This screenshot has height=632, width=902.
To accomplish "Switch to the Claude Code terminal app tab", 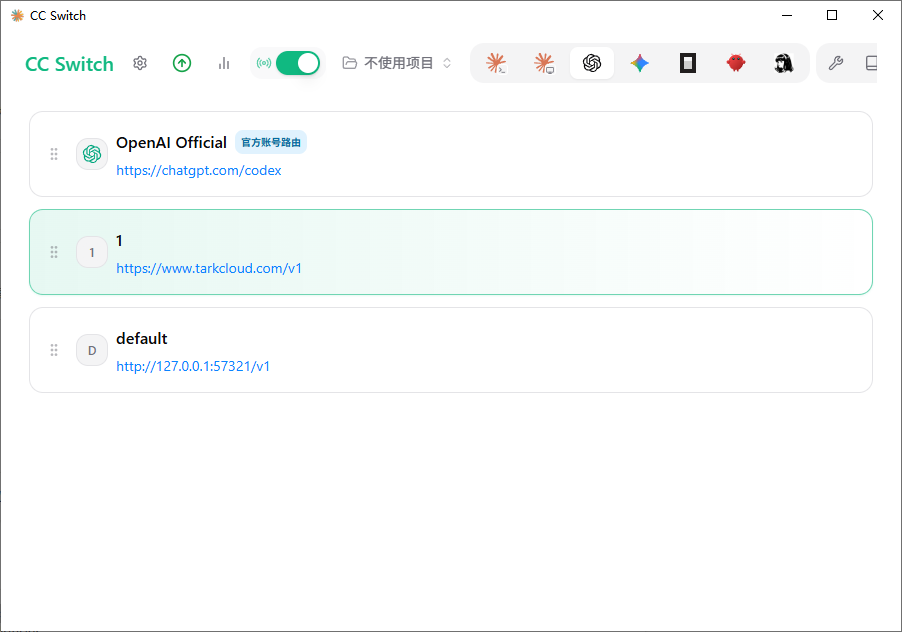I will [x=496, y=63].
